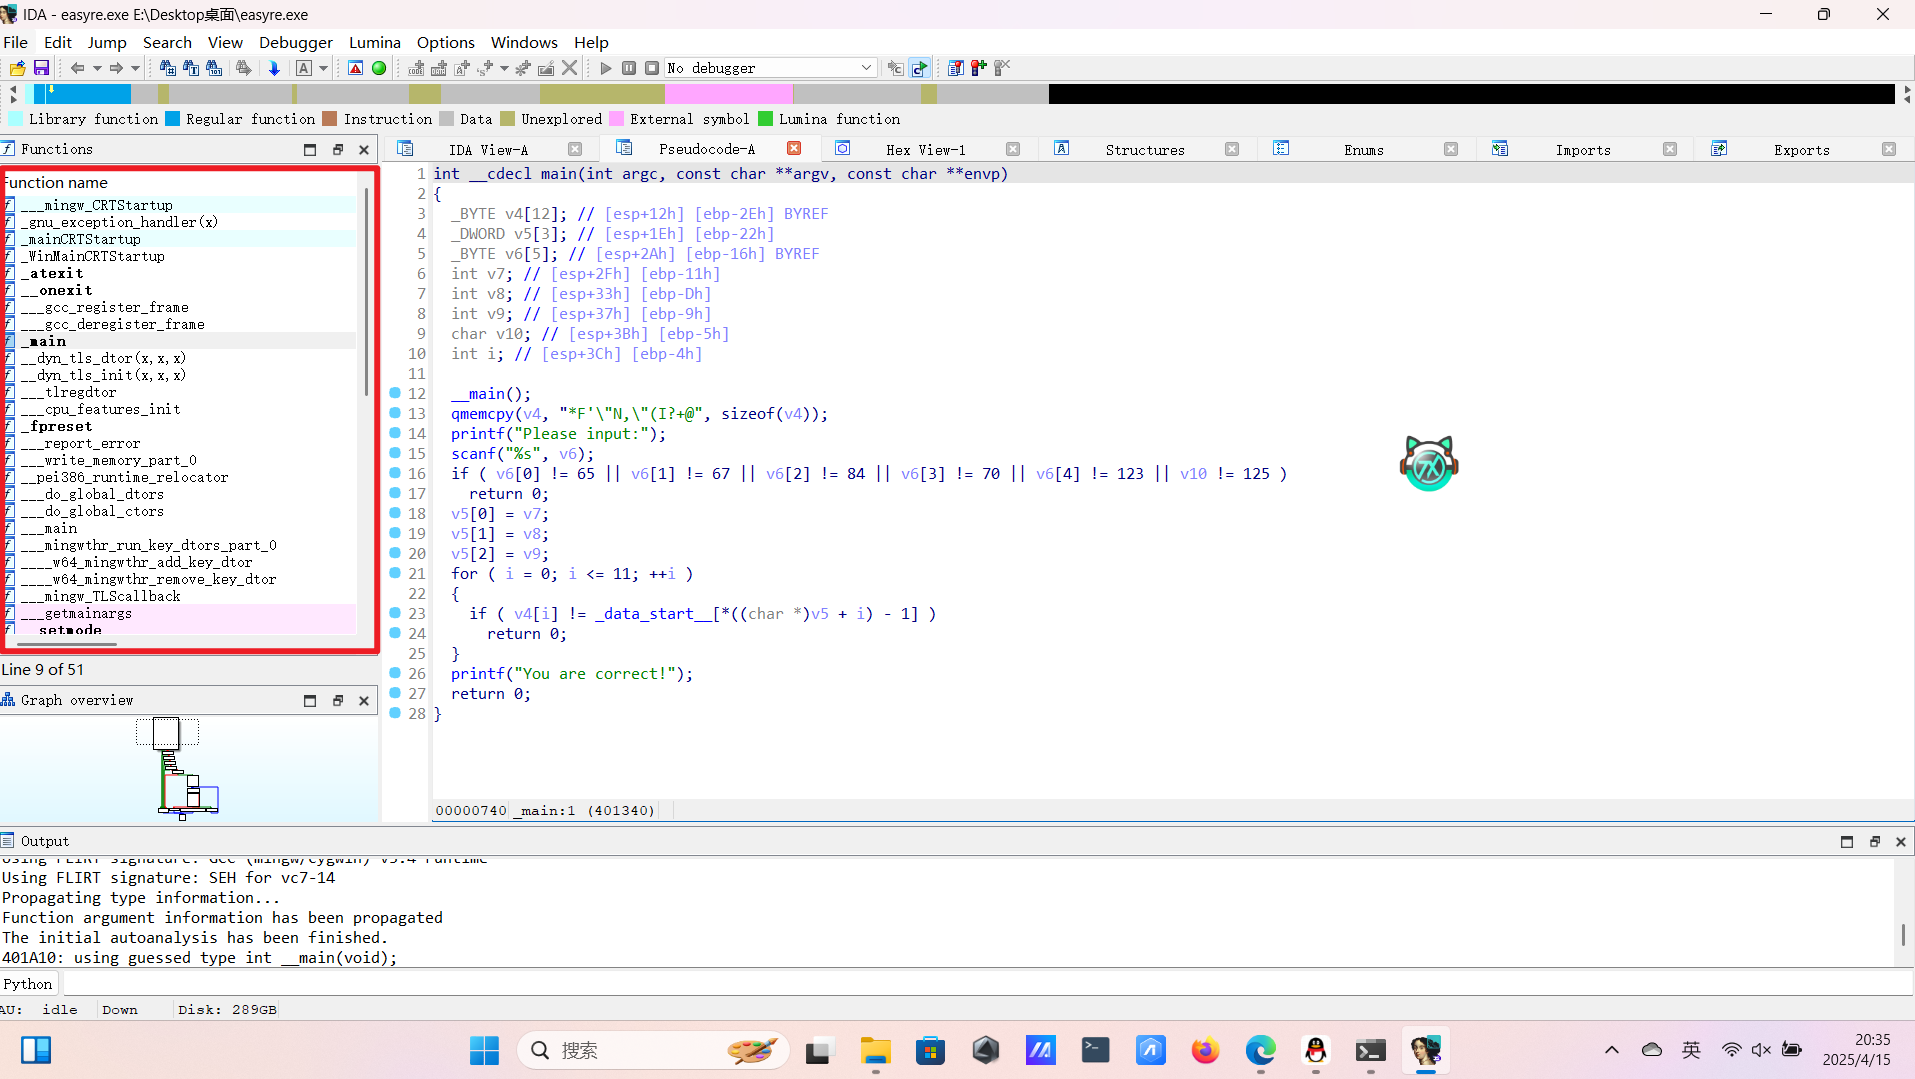The width and height of the screenshot is (1915, 1079).
Task: Click the Firefox icon on the taskbar
Action: point(1205,1051)
